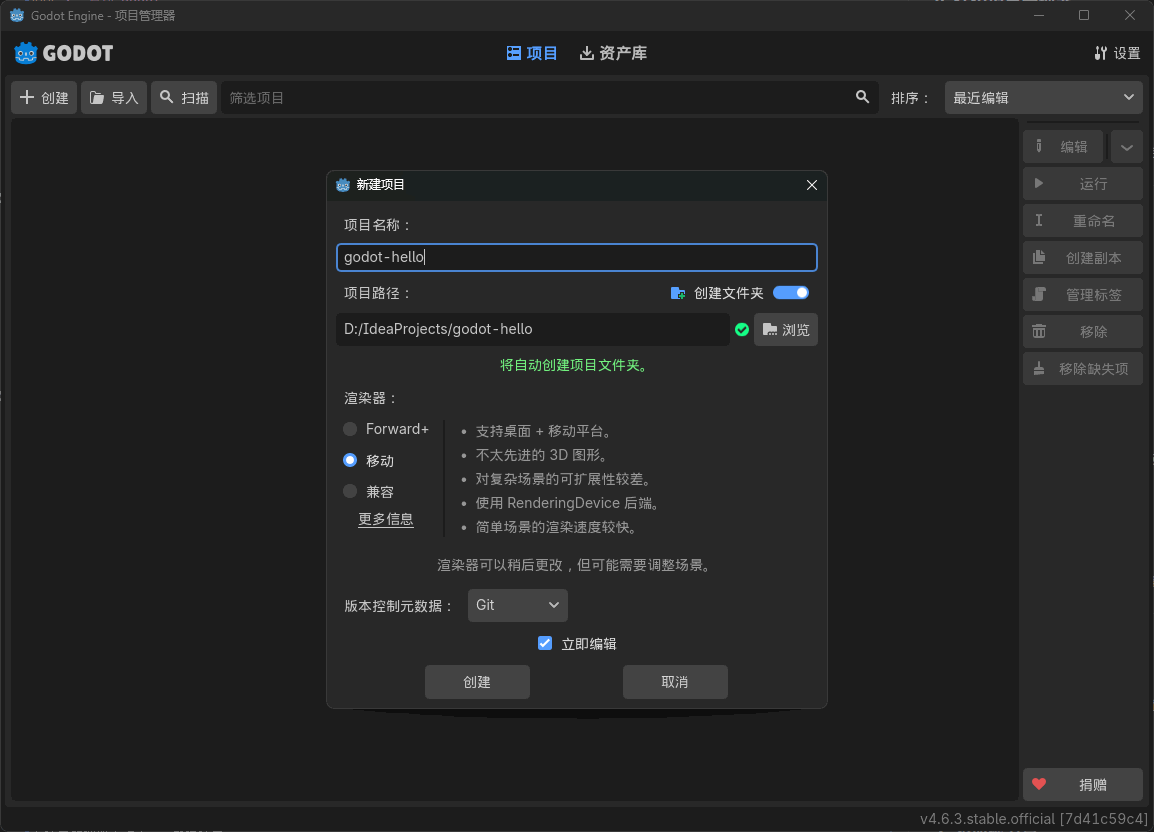Click the project path field
Image resolution: width=1154 pixels, height=832 pixels.
[x=532, y=329]
